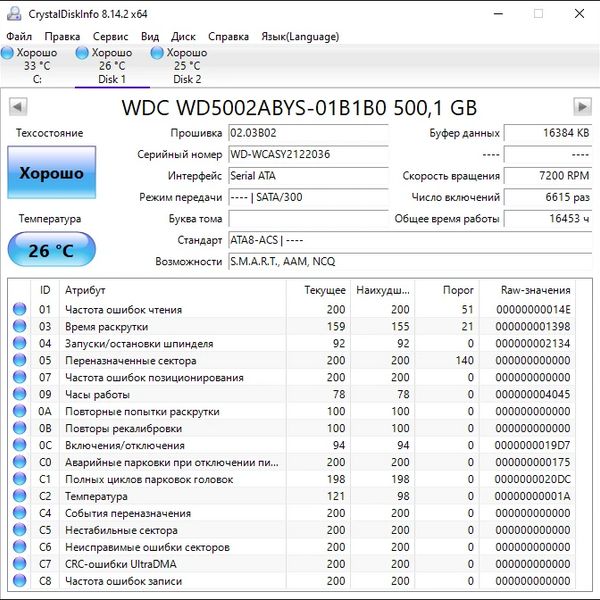This screenshot has width=600, height=600.
Task: Select row Нестабильные сектора
Action: (x=292, y=530)
